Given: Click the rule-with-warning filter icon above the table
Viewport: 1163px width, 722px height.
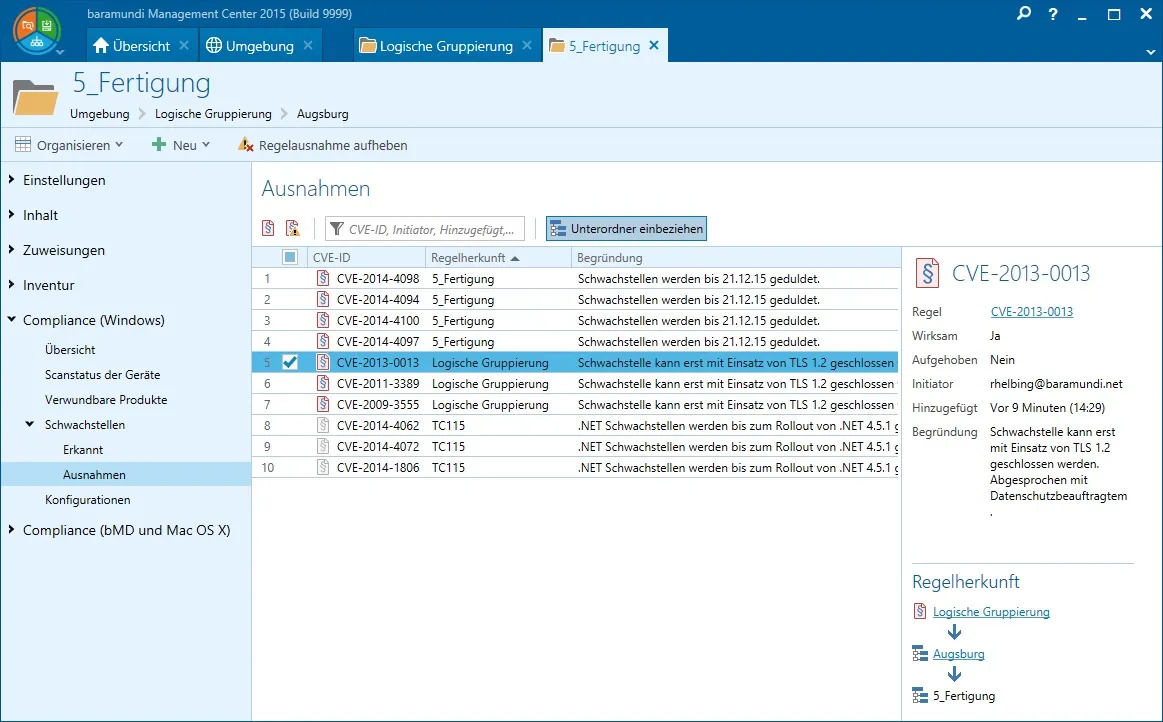Looking at the screenshot, I should (293, 228).
